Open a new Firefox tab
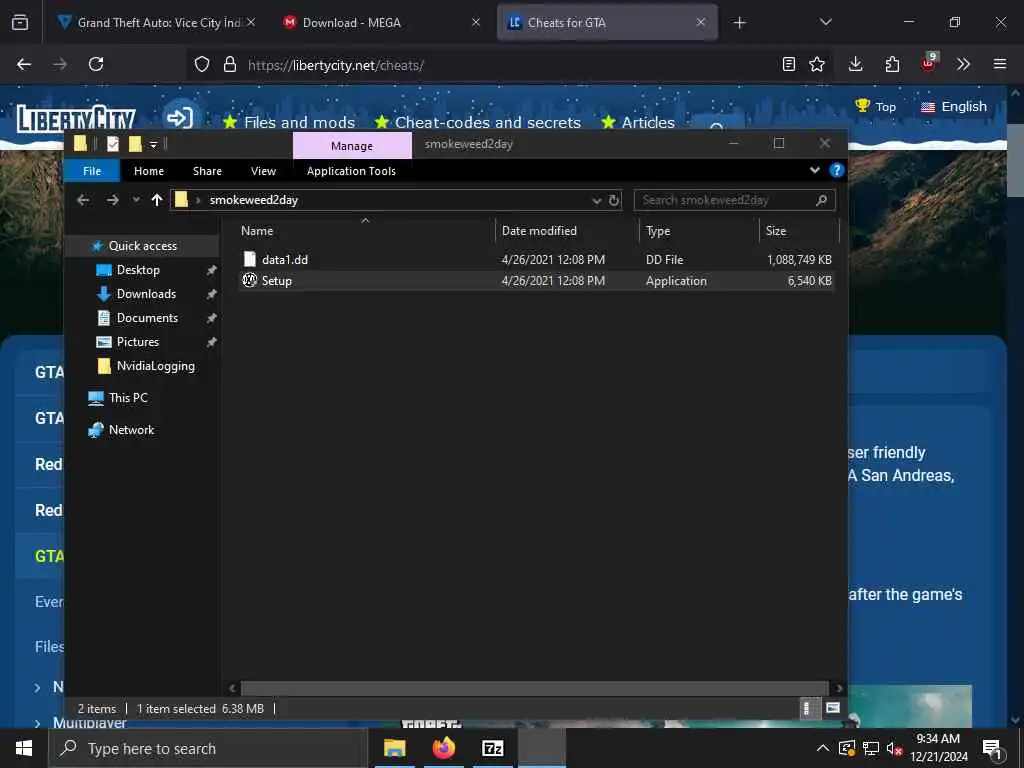The width and height of the screenshot is (1024, 768). [x=739, y=23]
